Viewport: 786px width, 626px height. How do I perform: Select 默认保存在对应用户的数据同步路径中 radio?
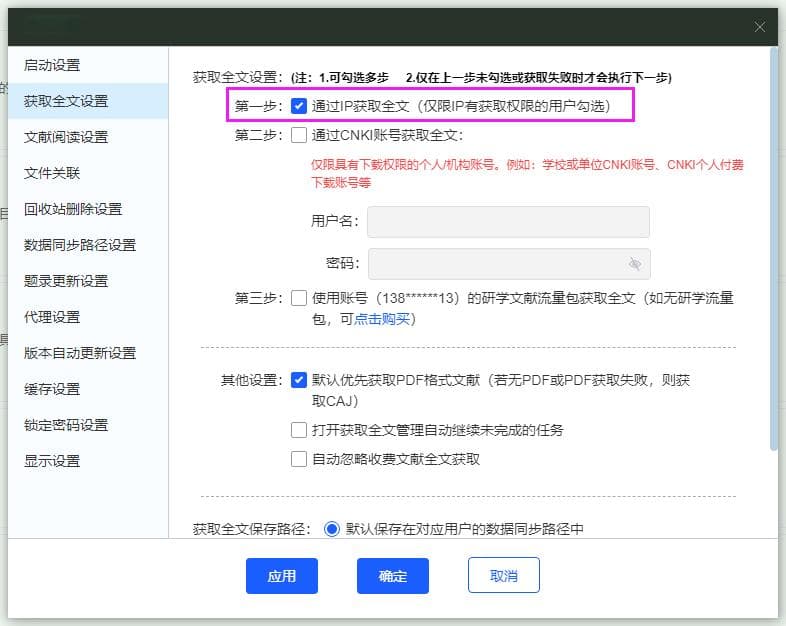pyautogui.click(x=331, y=529)
